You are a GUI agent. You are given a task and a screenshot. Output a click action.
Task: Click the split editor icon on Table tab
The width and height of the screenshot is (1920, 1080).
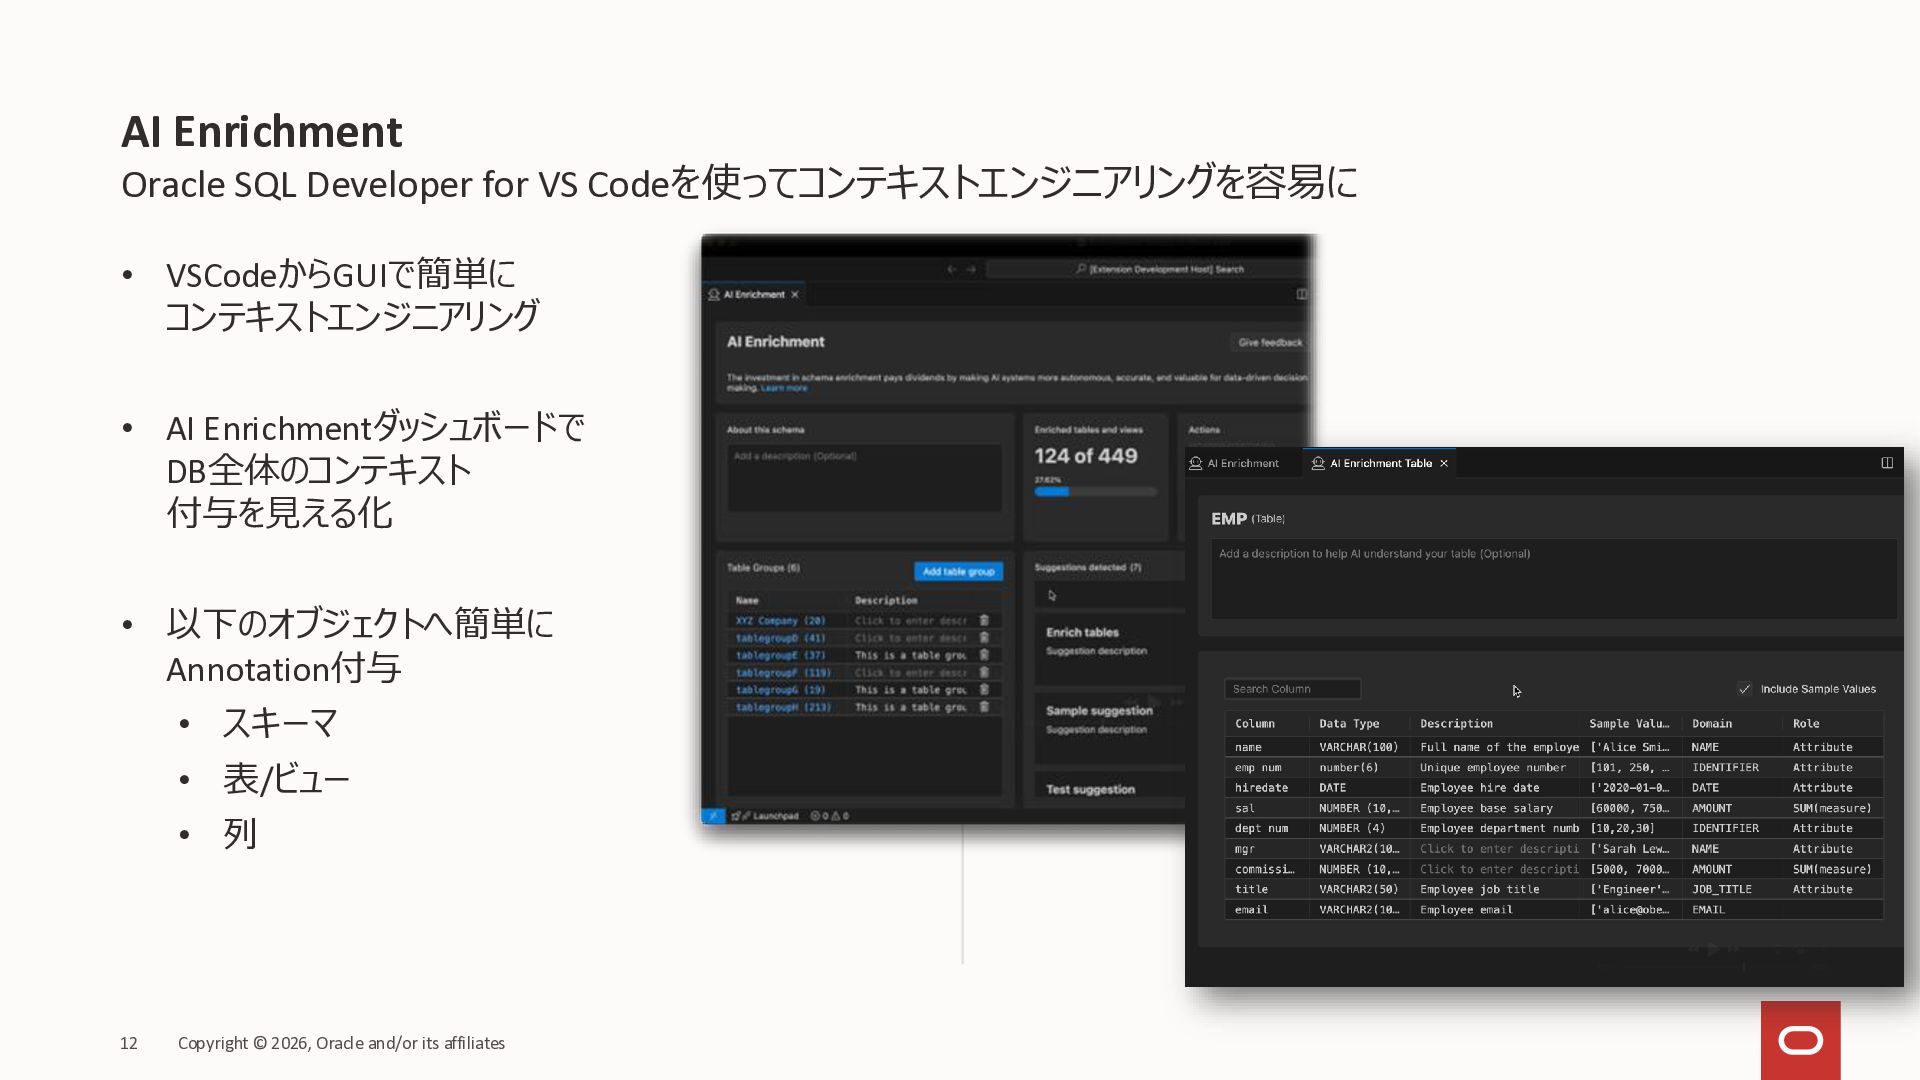point(1887,463)
